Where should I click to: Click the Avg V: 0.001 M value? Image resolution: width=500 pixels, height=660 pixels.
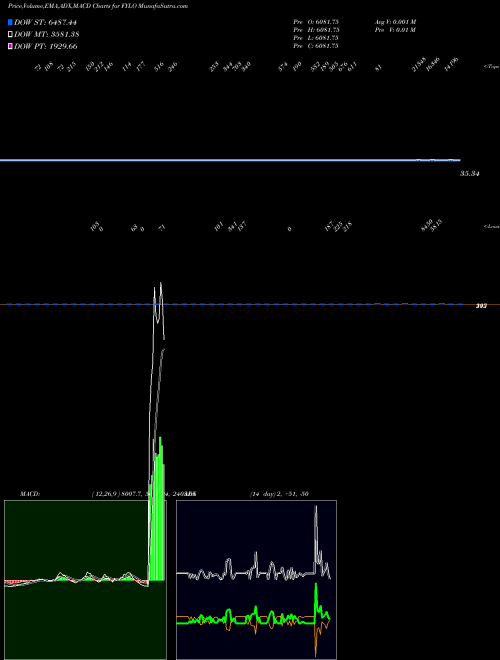396,22
